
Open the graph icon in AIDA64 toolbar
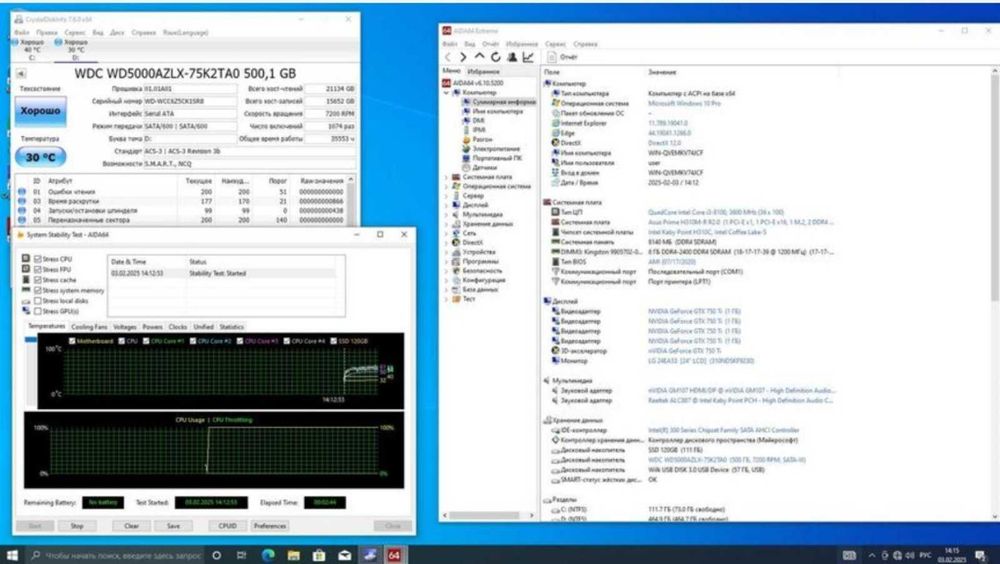click(x=528, y=57)
